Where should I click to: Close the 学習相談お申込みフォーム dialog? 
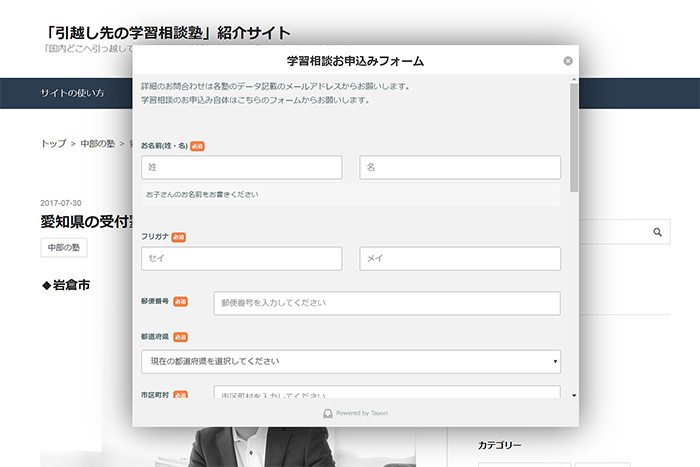click(568, 61)
